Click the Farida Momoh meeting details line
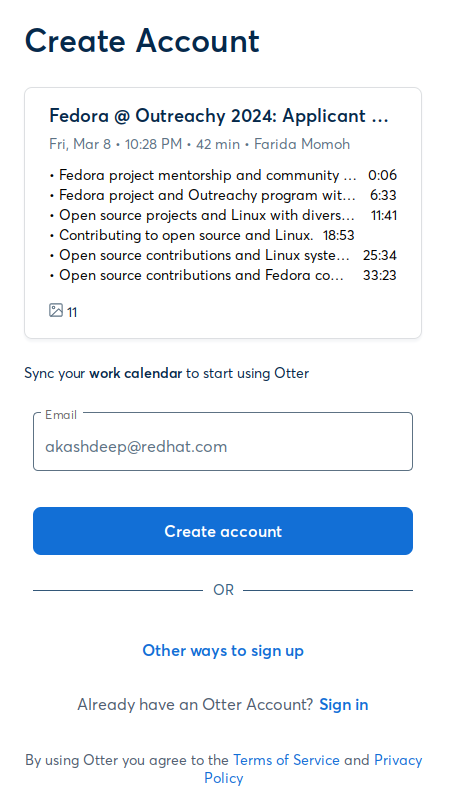 (x=200, y=144)
